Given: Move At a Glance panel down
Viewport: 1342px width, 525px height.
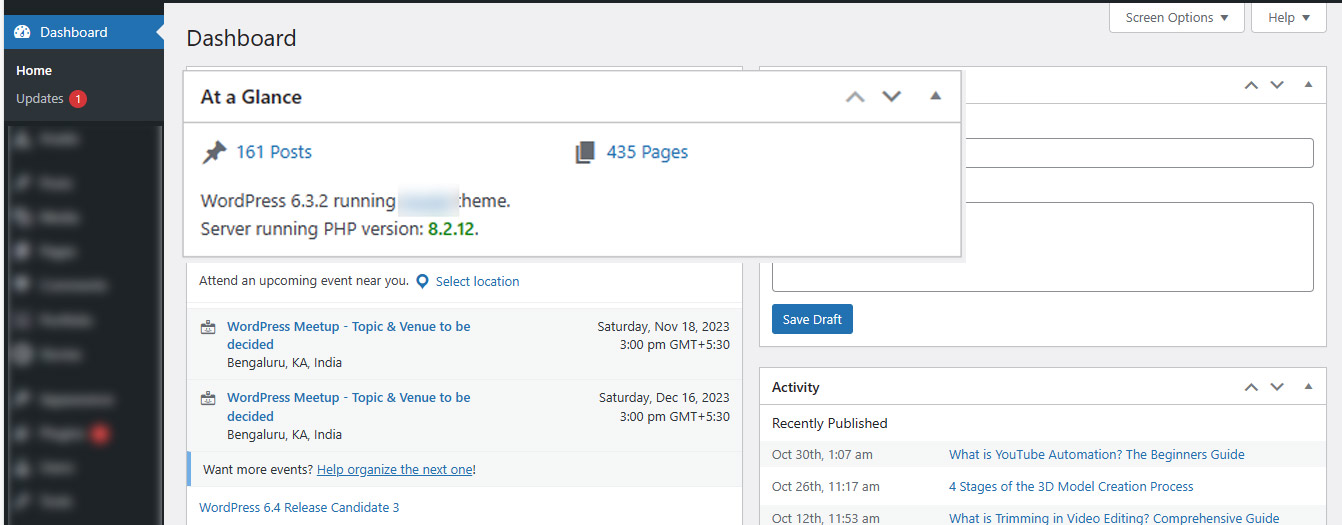Looking at the screenshot, I should 892,97.
